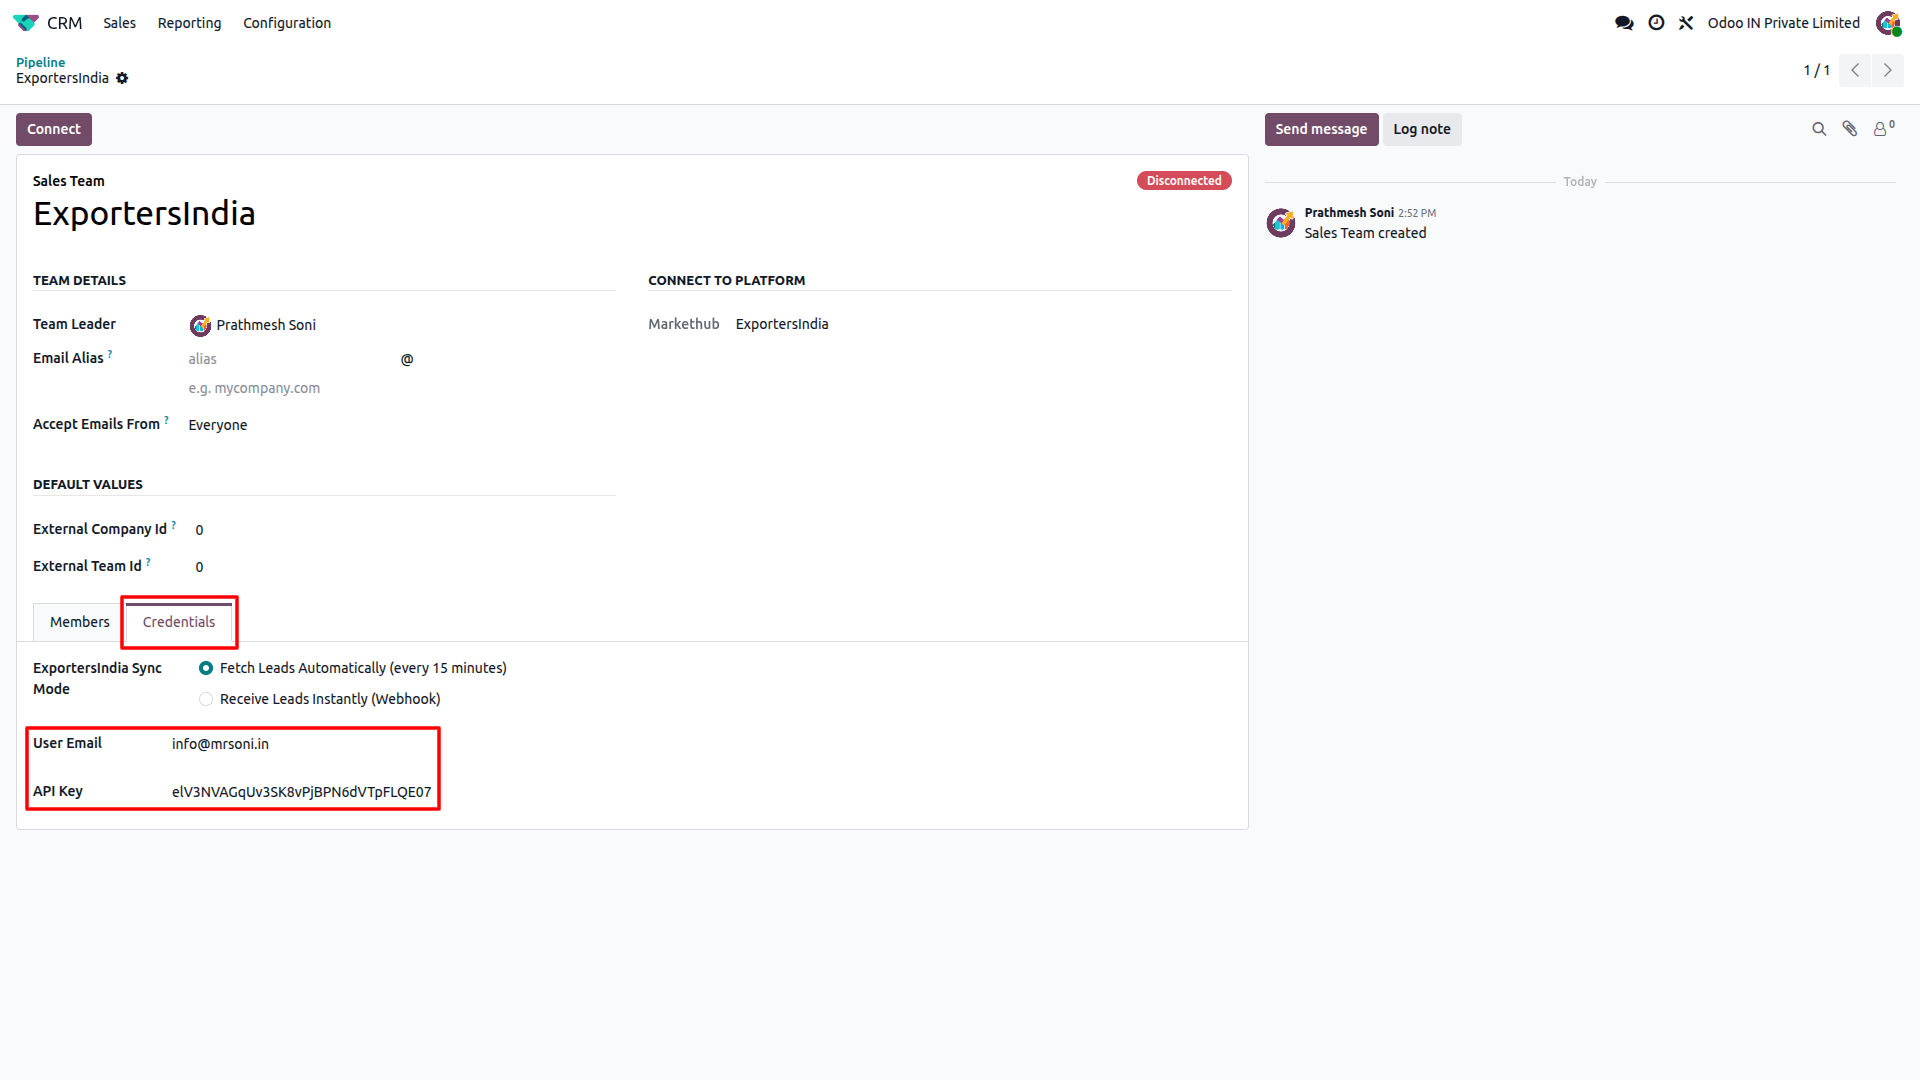Open the debug tools icon
Screen dimensions: 1920x1080
pos(1686,22)
